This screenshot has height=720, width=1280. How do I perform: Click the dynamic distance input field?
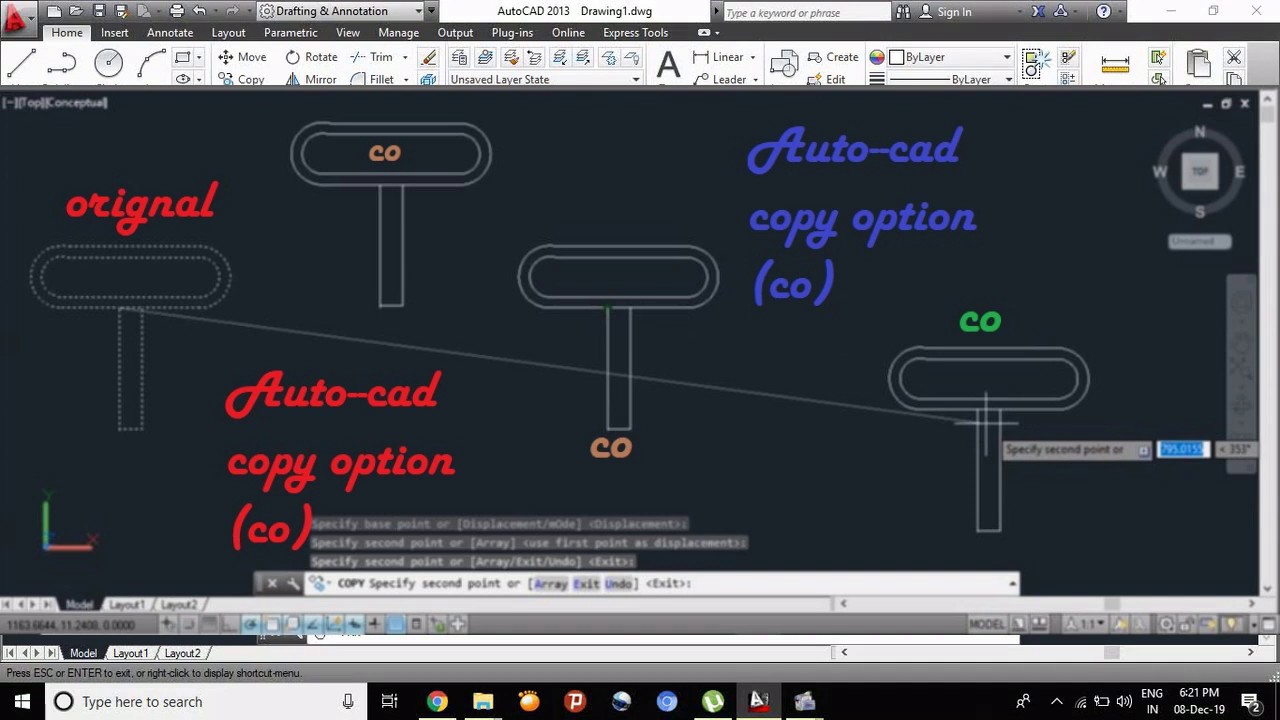[x=1183, y=450]
